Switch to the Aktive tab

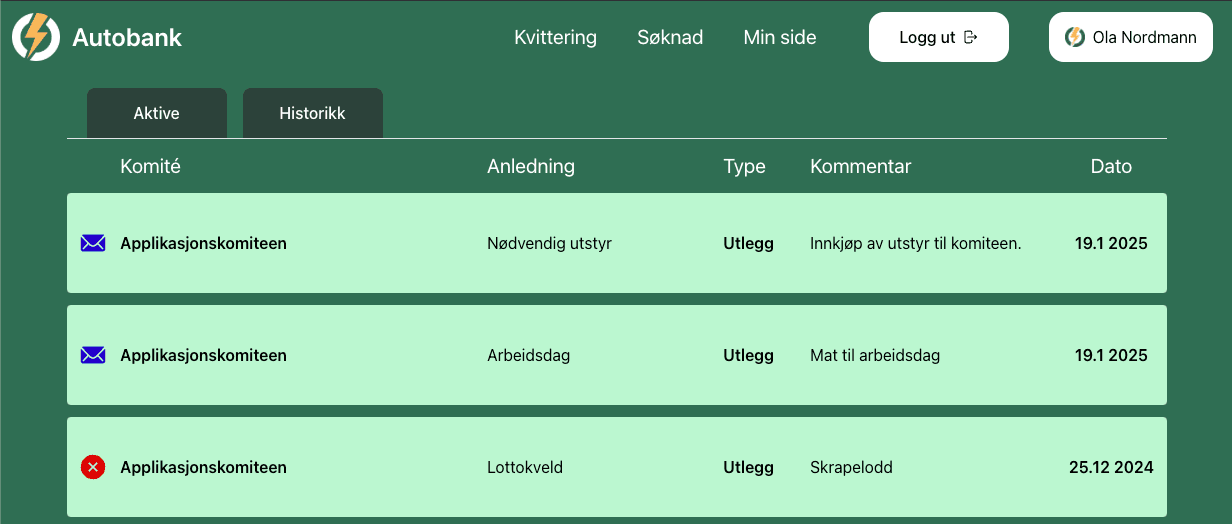click(x=156, y=113)
